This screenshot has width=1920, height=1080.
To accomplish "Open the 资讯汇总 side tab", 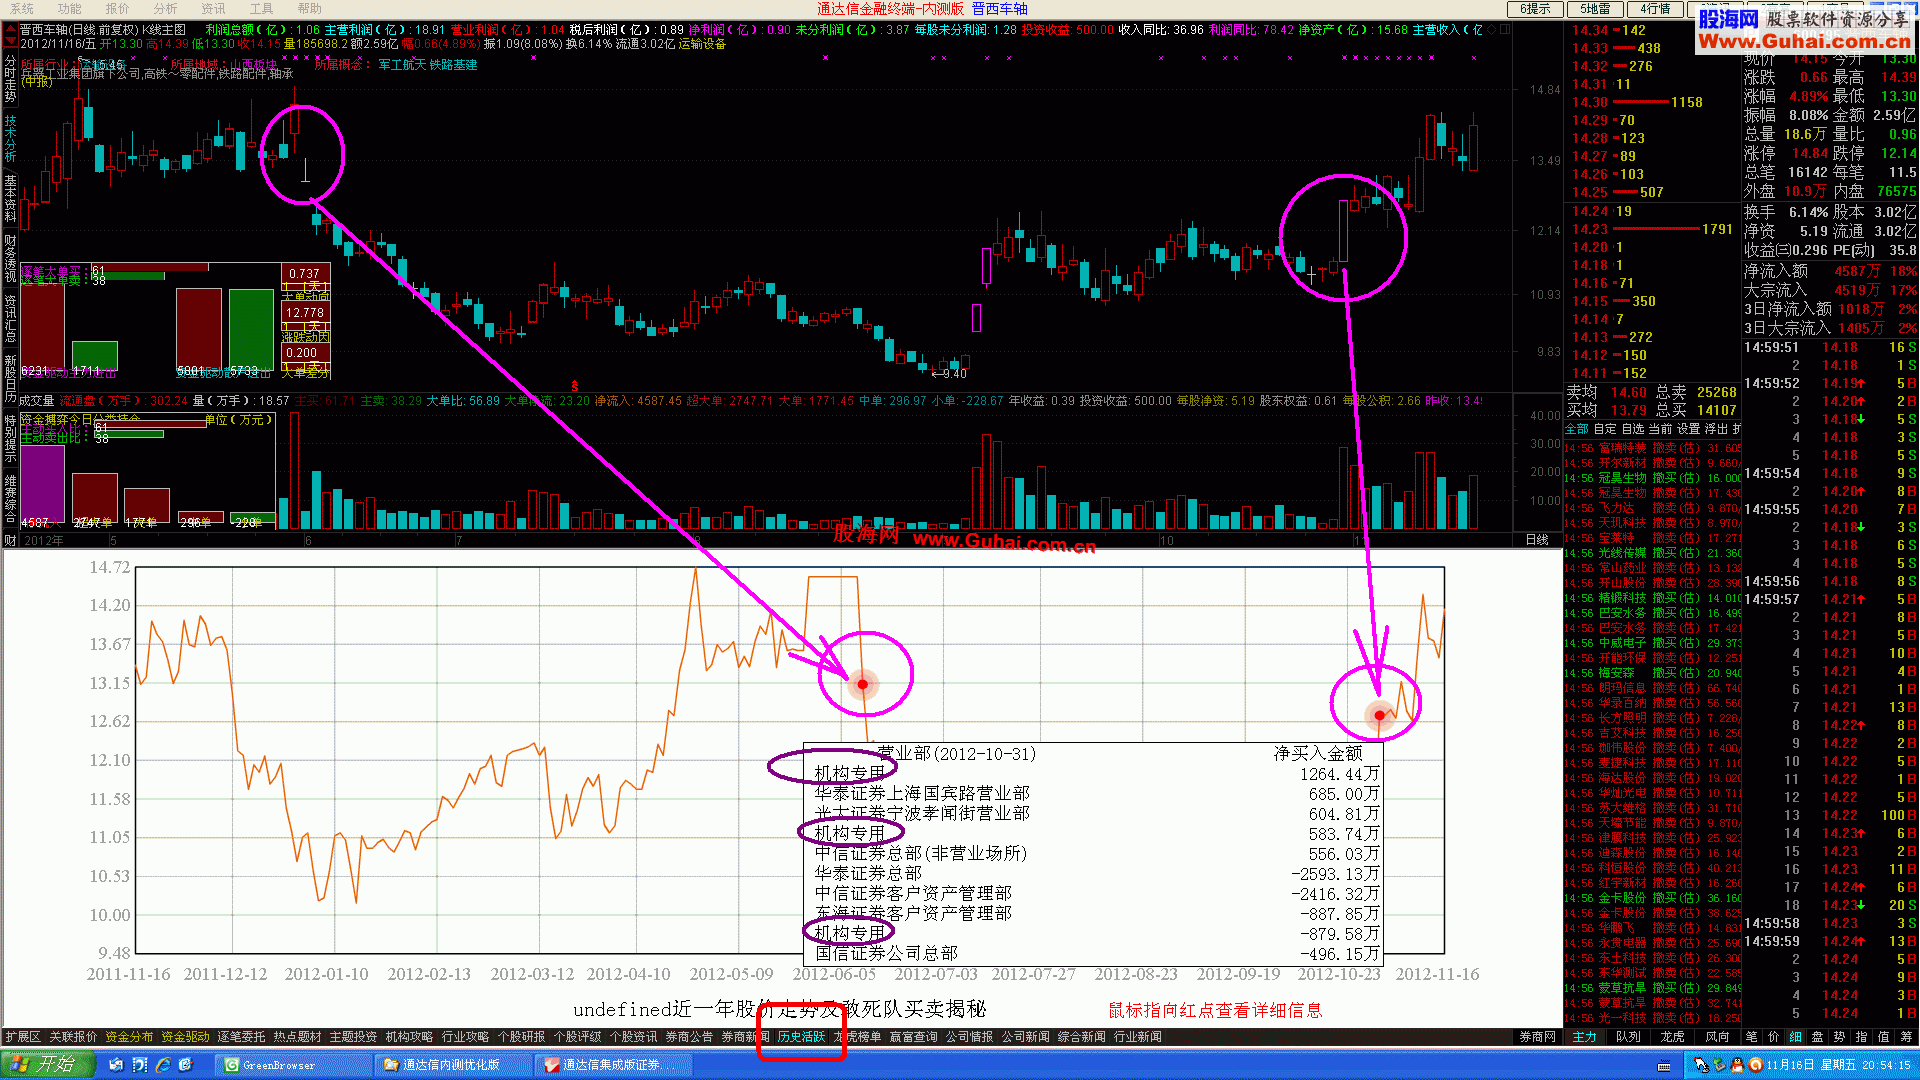I will 10,318.
